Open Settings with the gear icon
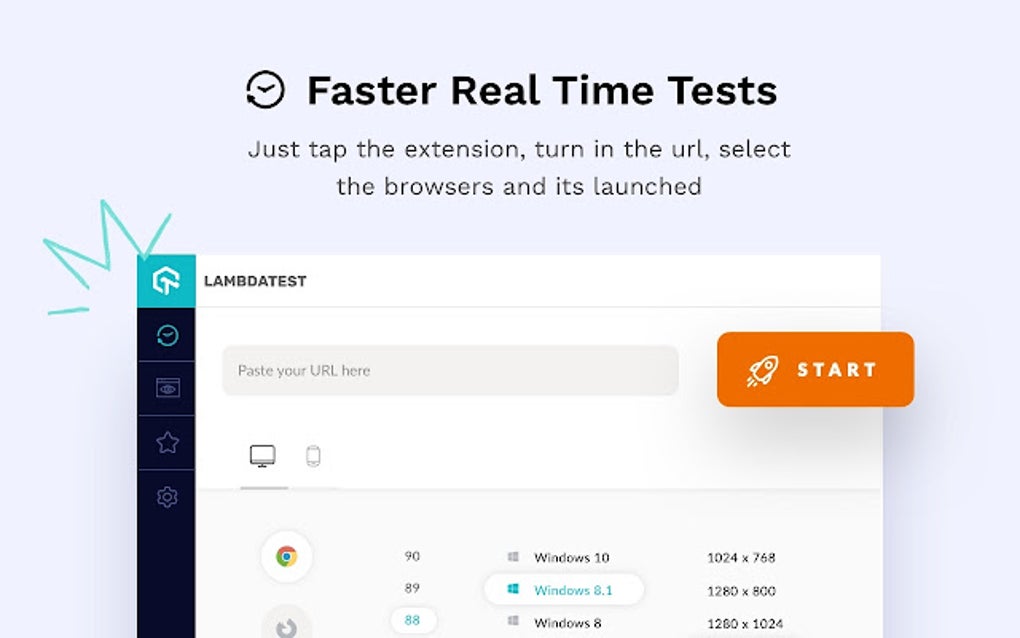This screenshot has width=1020, height=638. pos(168,496)
